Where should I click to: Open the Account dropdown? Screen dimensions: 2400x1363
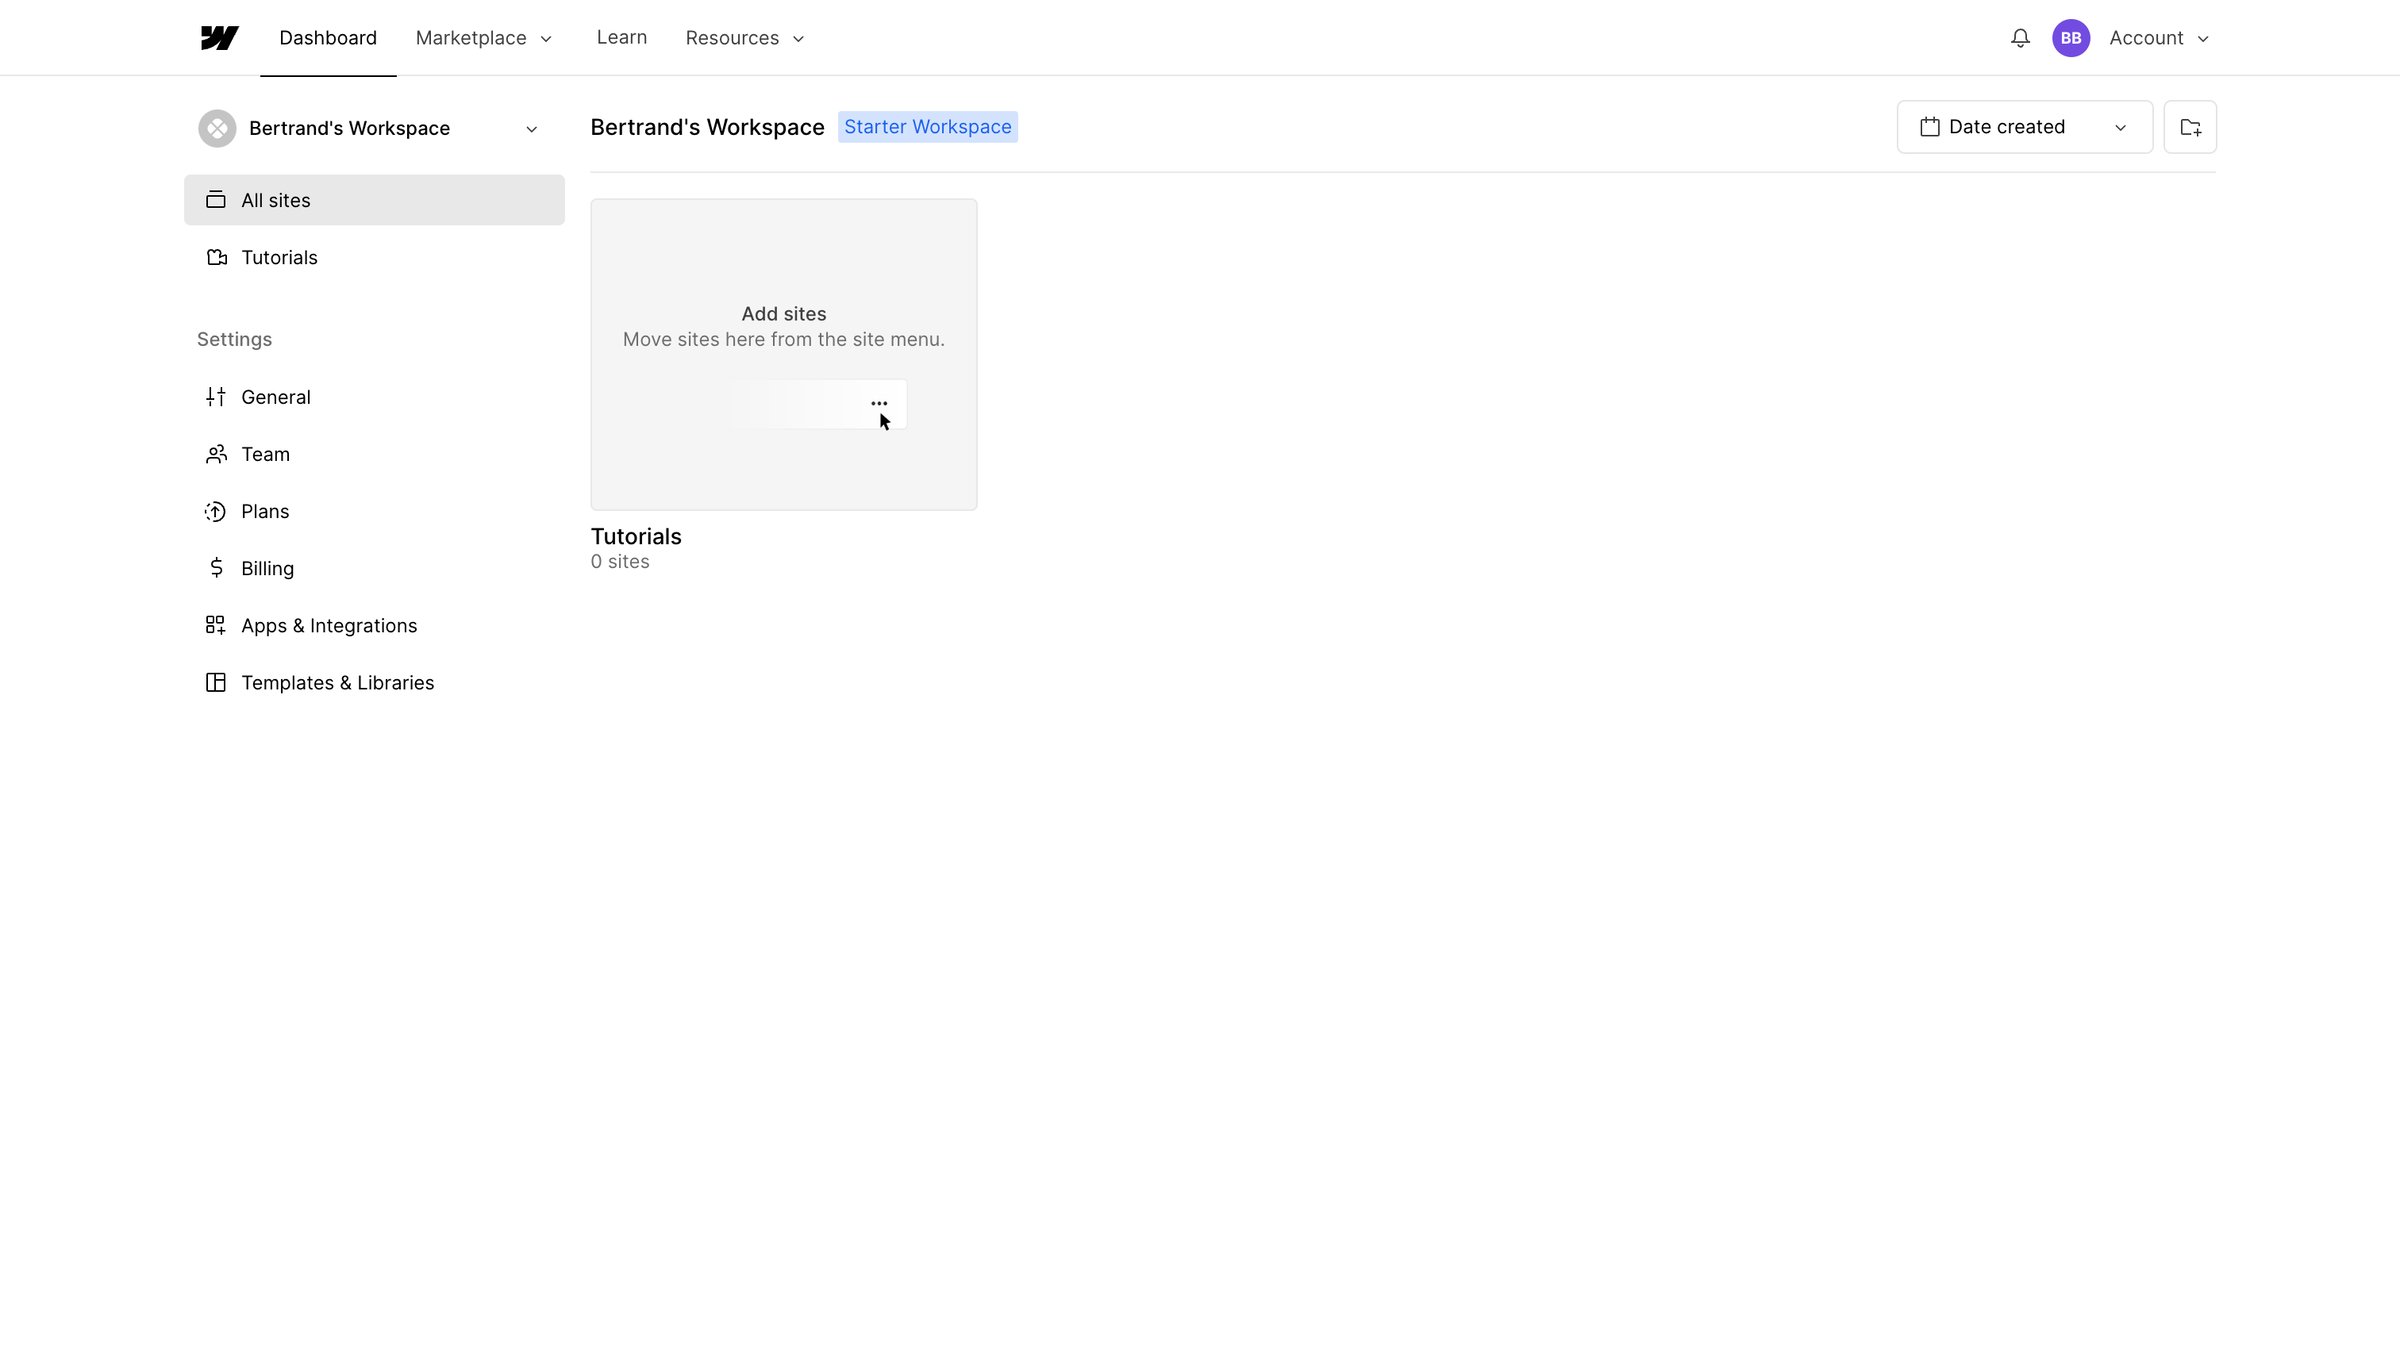coord(2159,38)
